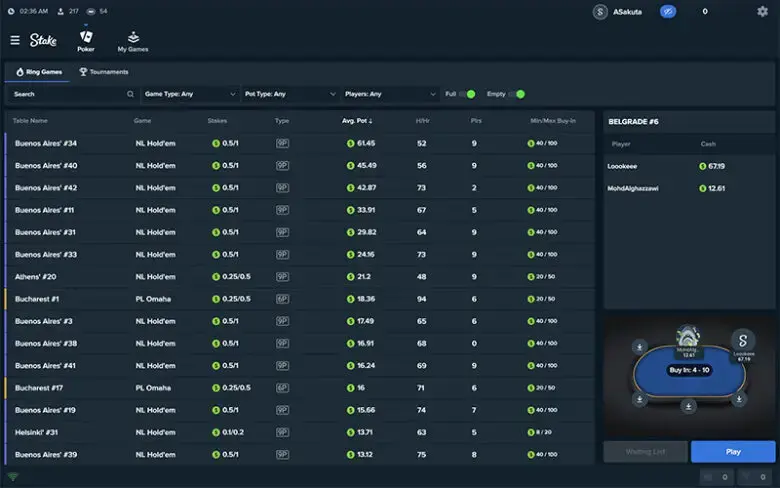This screenshot has height=488, width=780.
Task: Select the Buenos Aires #38 table
Action: point(300,344)
